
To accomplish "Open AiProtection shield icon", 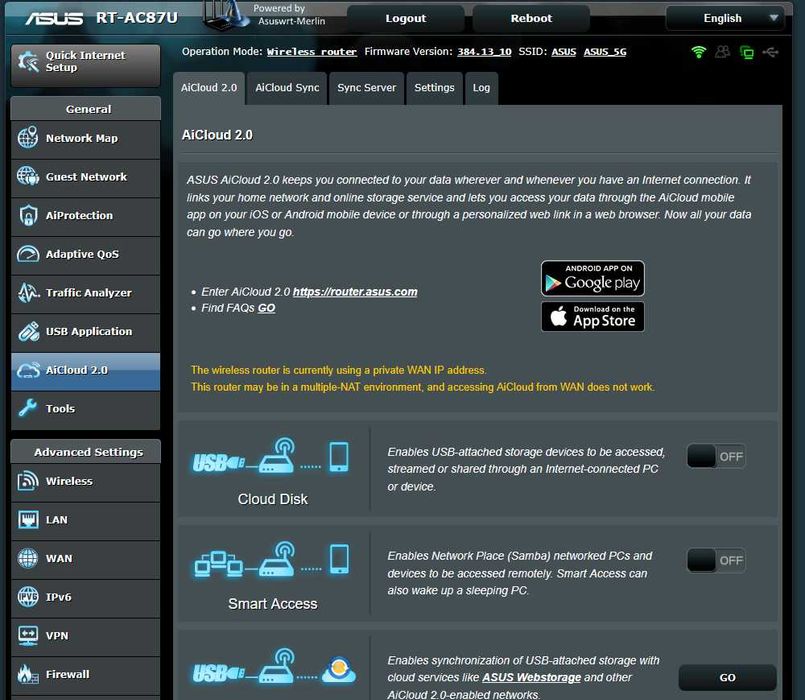I will (28, 215).
